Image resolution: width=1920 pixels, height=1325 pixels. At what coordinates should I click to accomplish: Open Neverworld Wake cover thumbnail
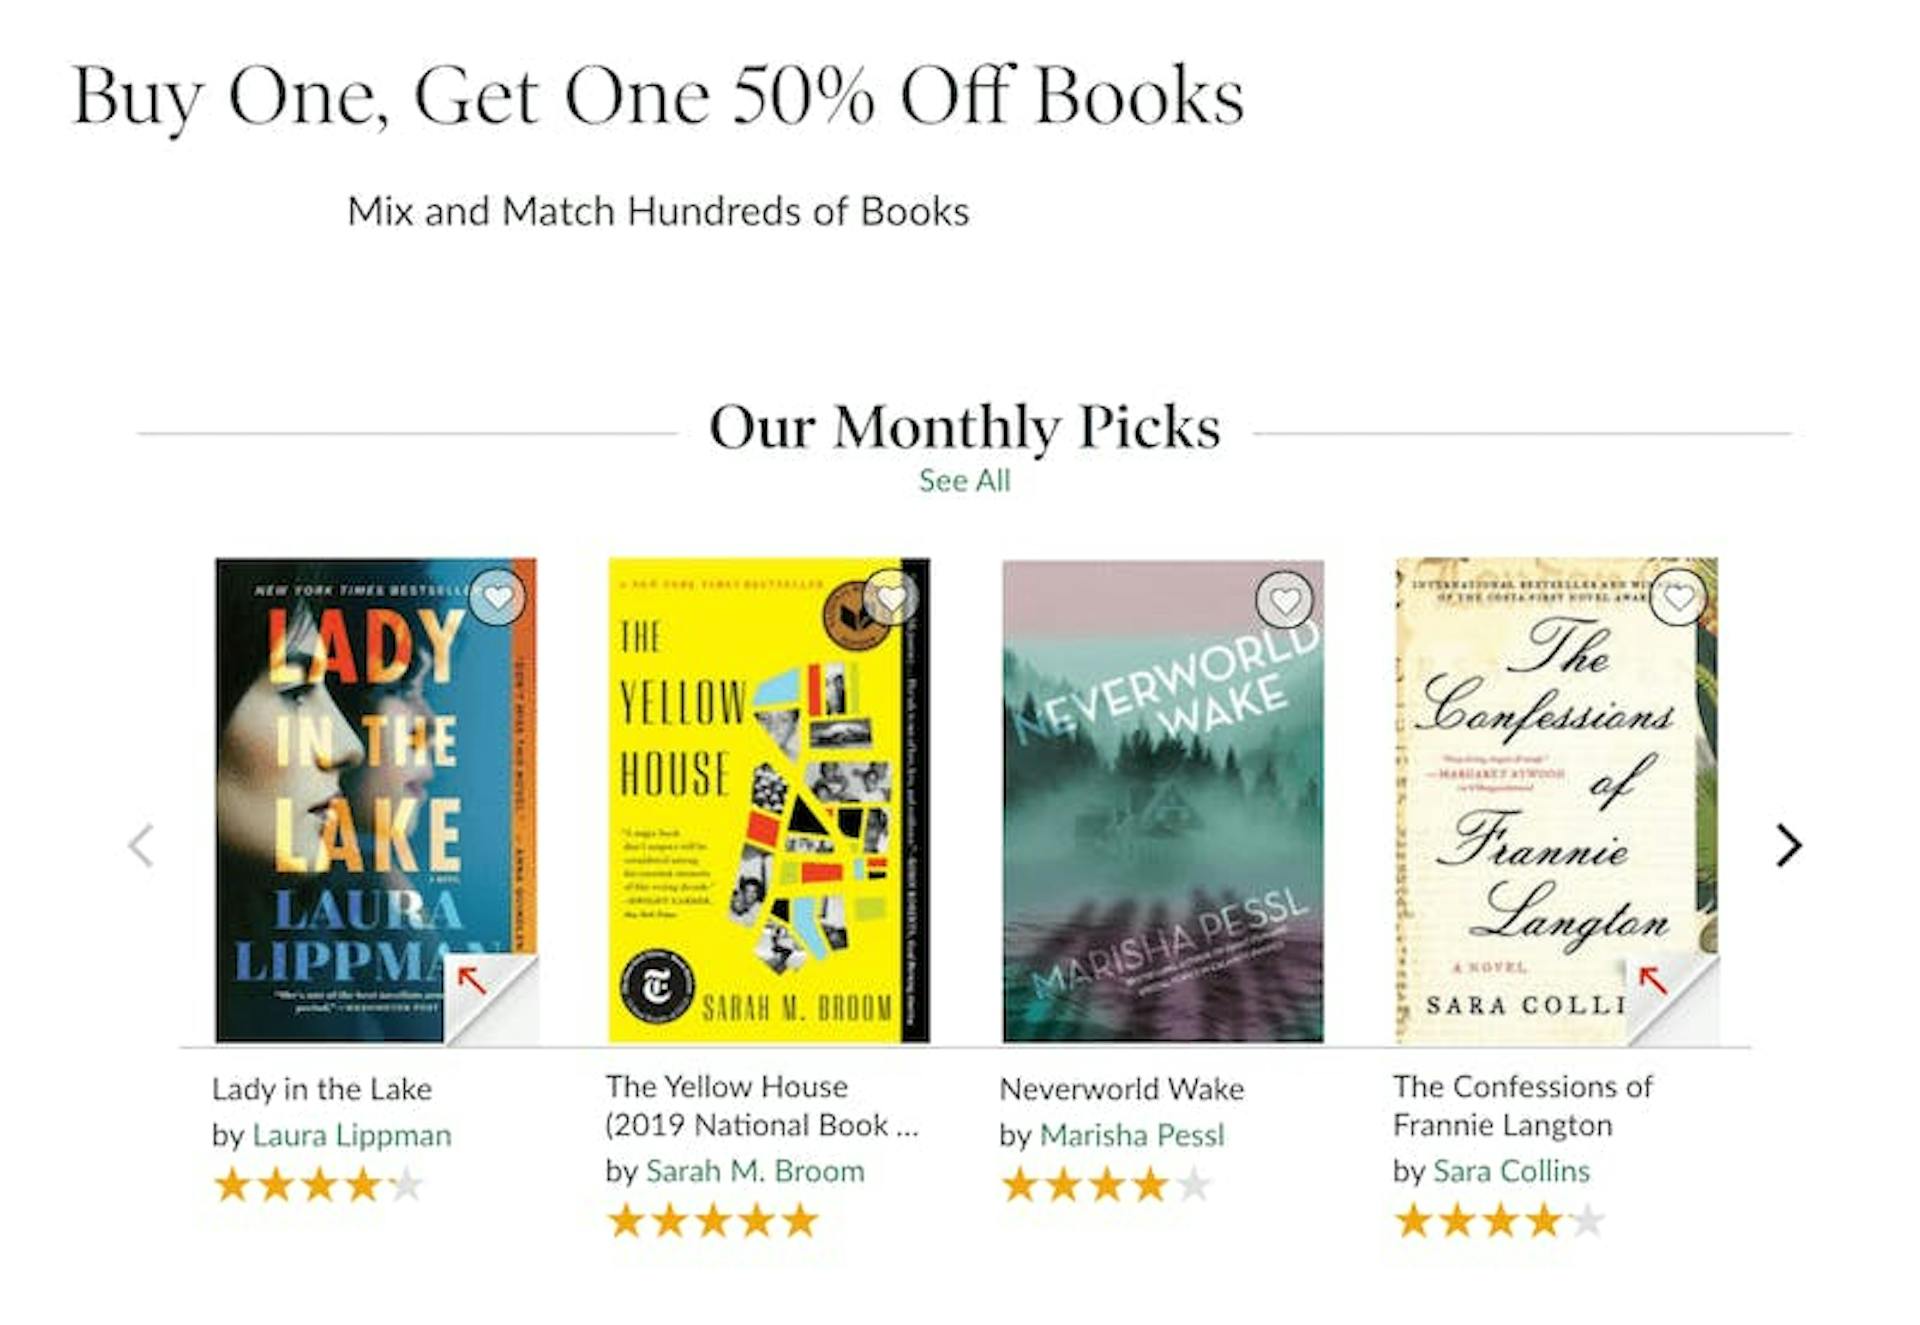[x=1163, y=801]
